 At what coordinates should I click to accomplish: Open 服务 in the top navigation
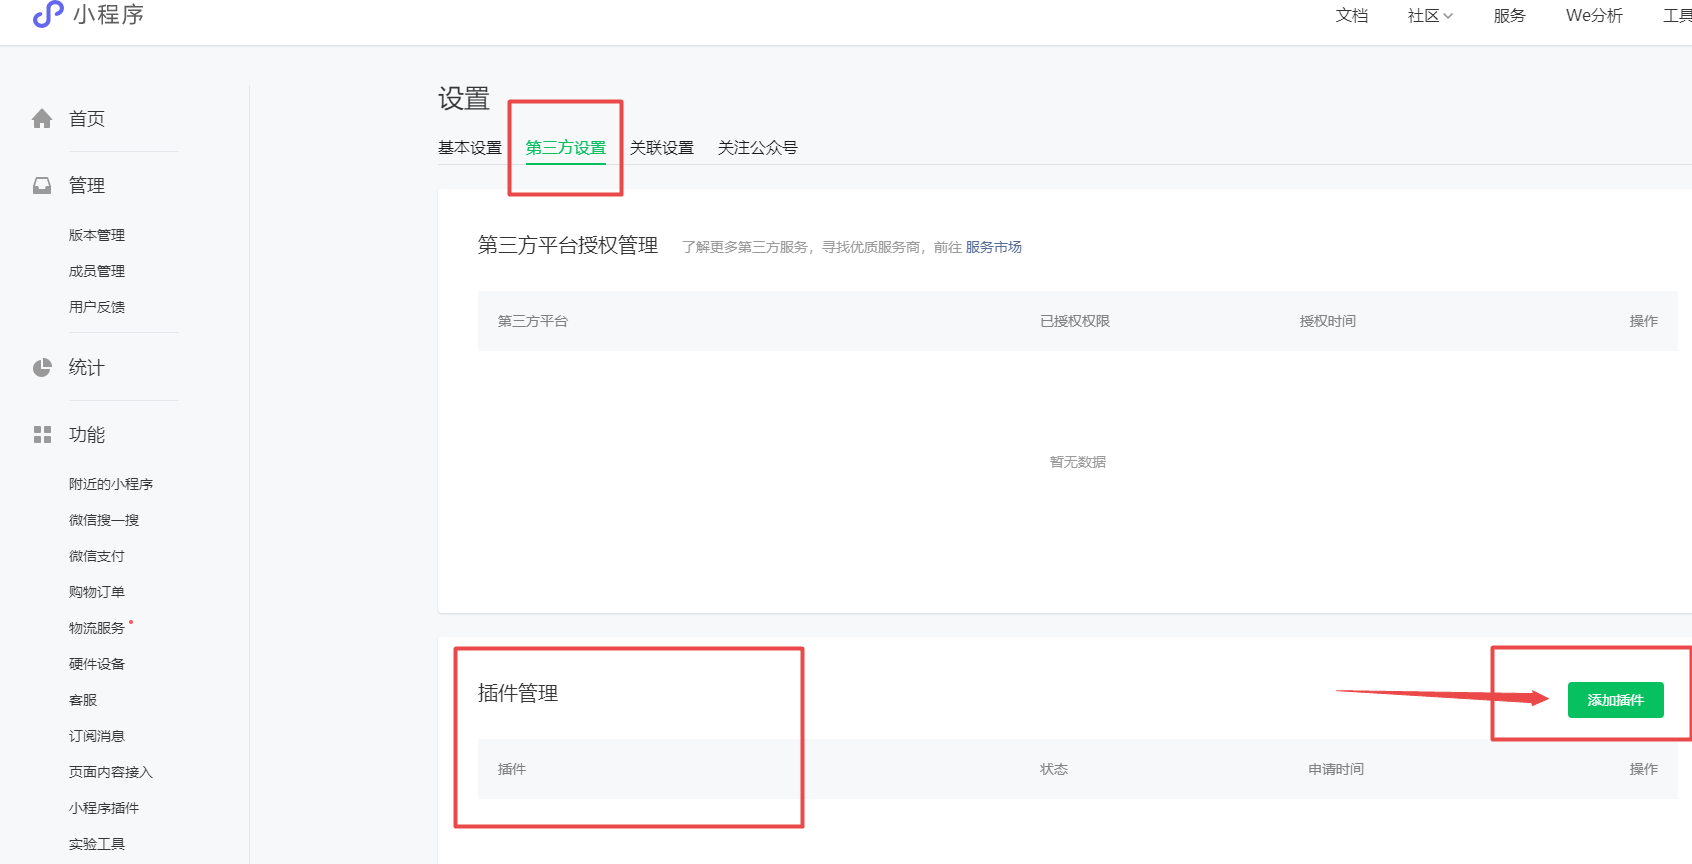pos(1509,16)
